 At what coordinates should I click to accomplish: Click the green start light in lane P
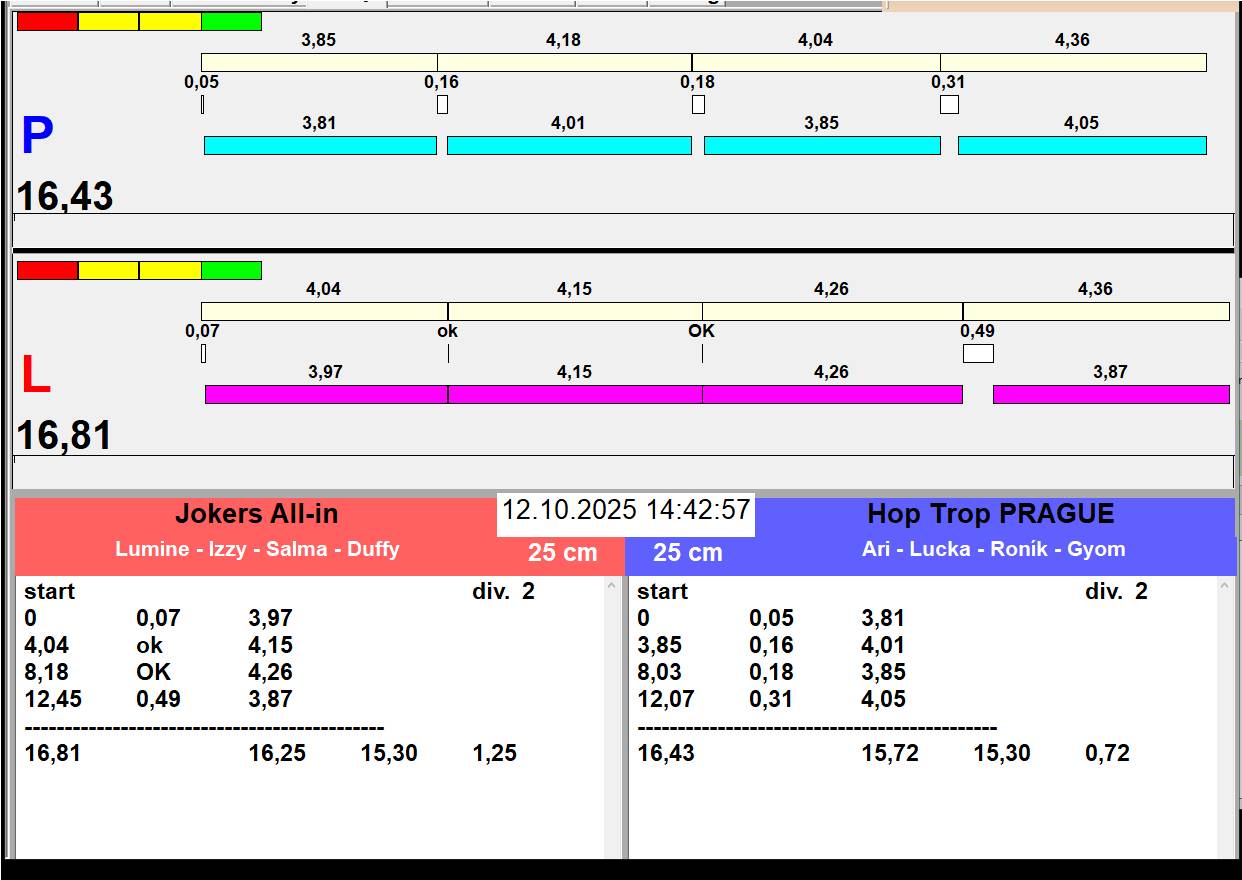coord(231,21)
